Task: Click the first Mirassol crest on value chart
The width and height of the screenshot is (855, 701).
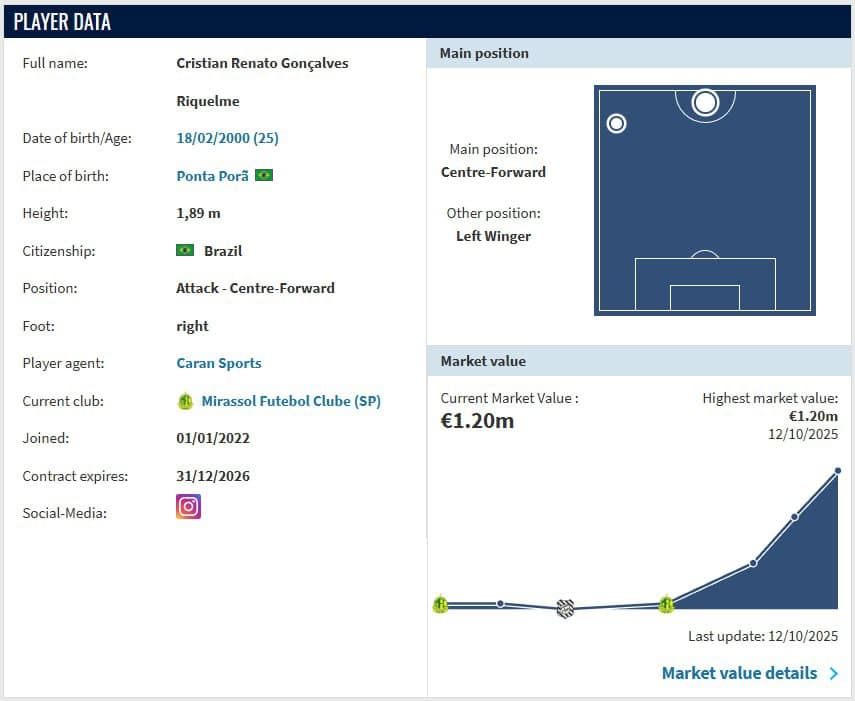Action: [x=441, y=605]
